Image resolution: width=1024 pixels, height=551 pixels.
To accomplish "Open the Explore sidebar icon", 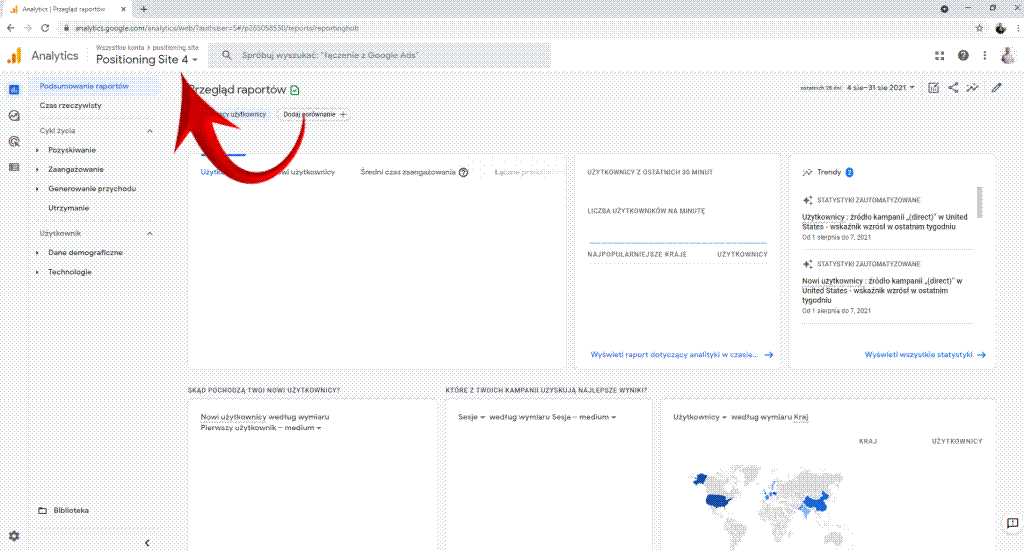I will click(x=14, y=116).
